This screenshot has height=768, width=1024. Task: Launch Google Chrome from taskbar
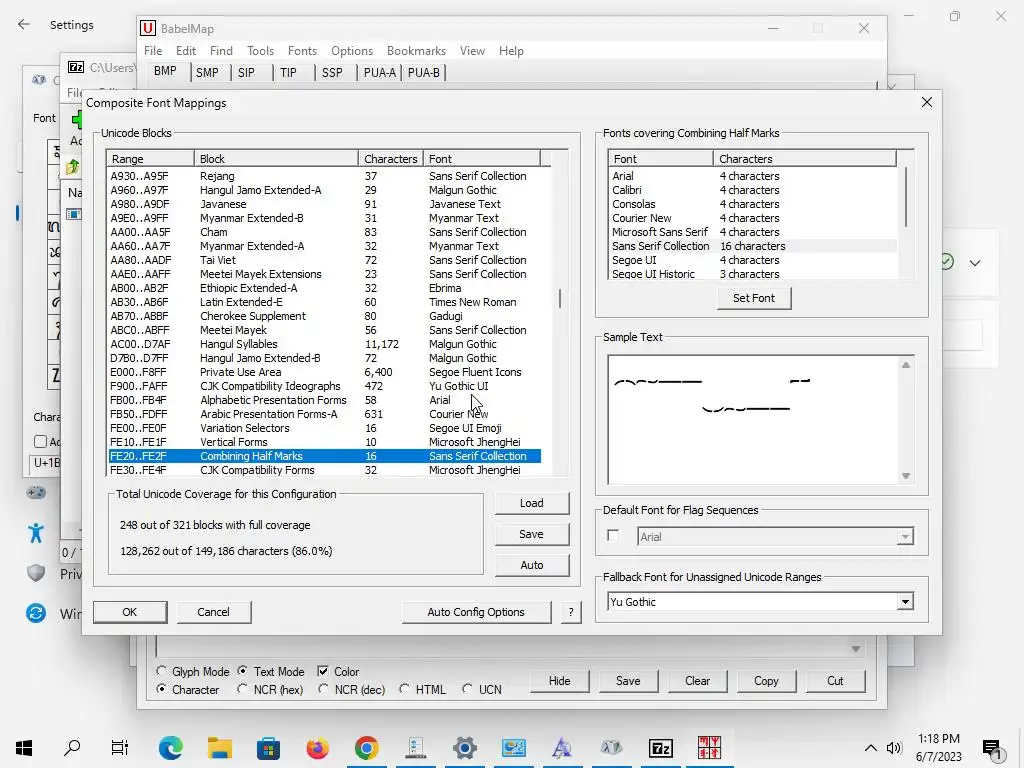click(x=367, y=748)
